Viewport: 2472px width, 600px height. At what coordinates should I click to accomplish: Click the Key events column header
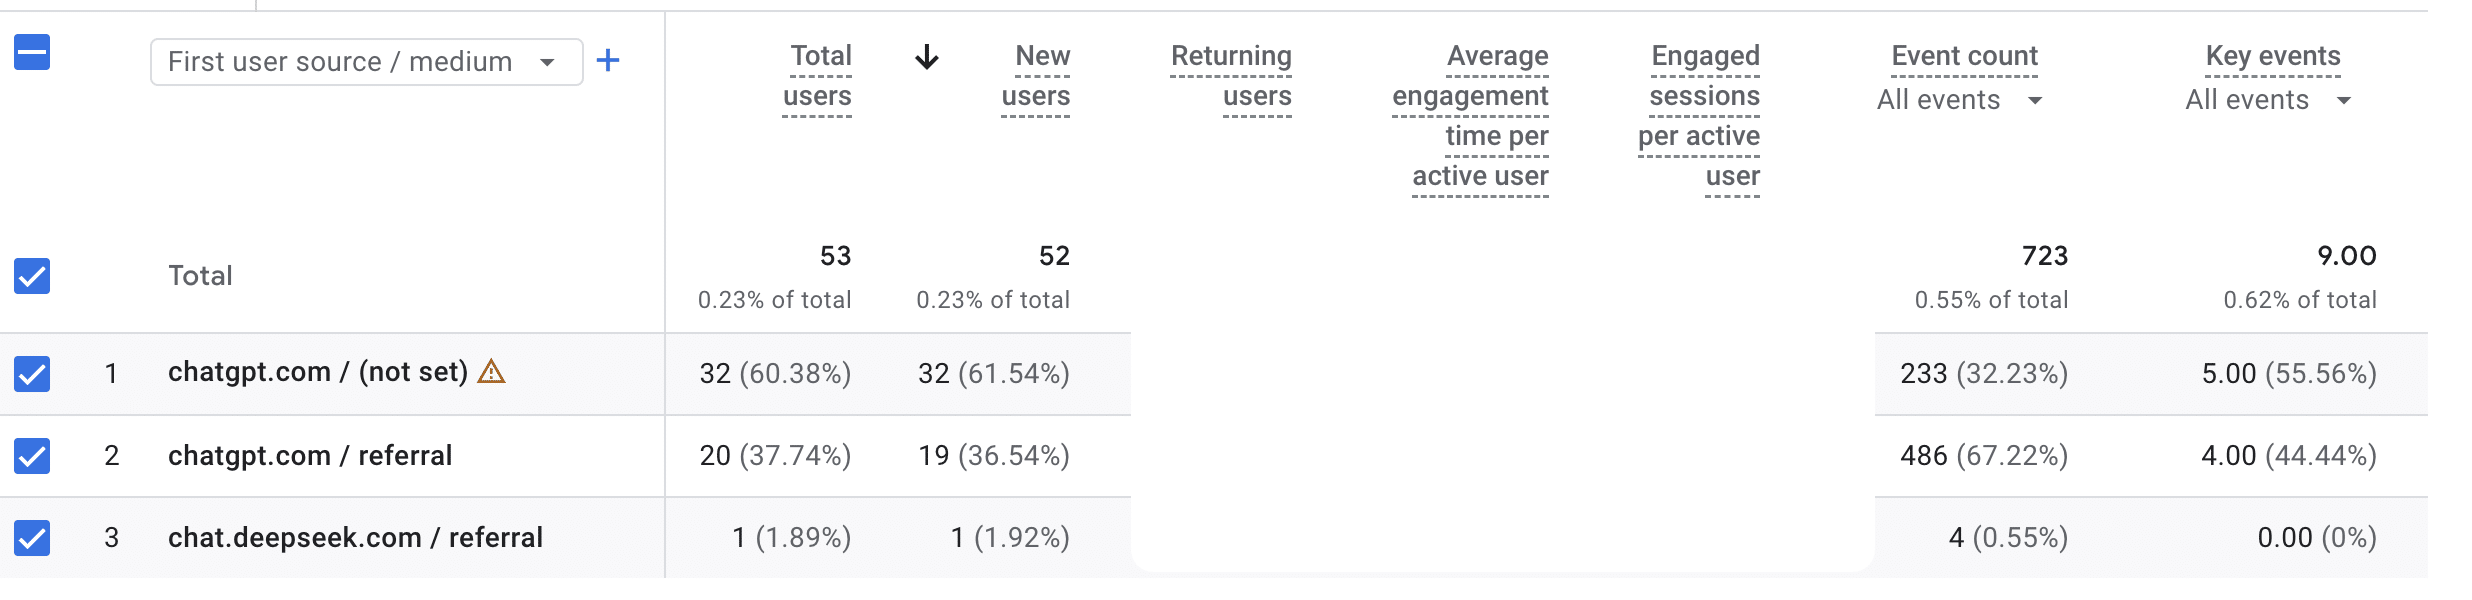click(2273, 56)
